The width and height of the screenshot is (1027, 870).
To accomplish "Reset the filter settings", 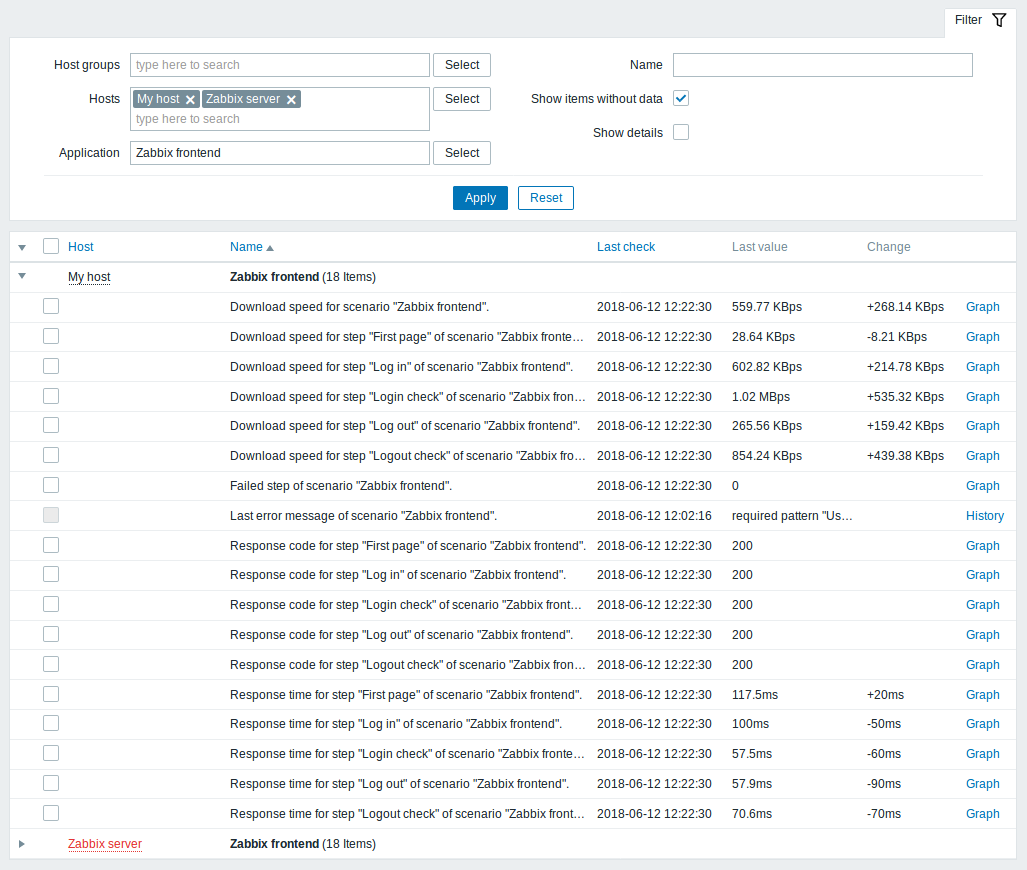I will pyautogui.click(x=545, y=198).
